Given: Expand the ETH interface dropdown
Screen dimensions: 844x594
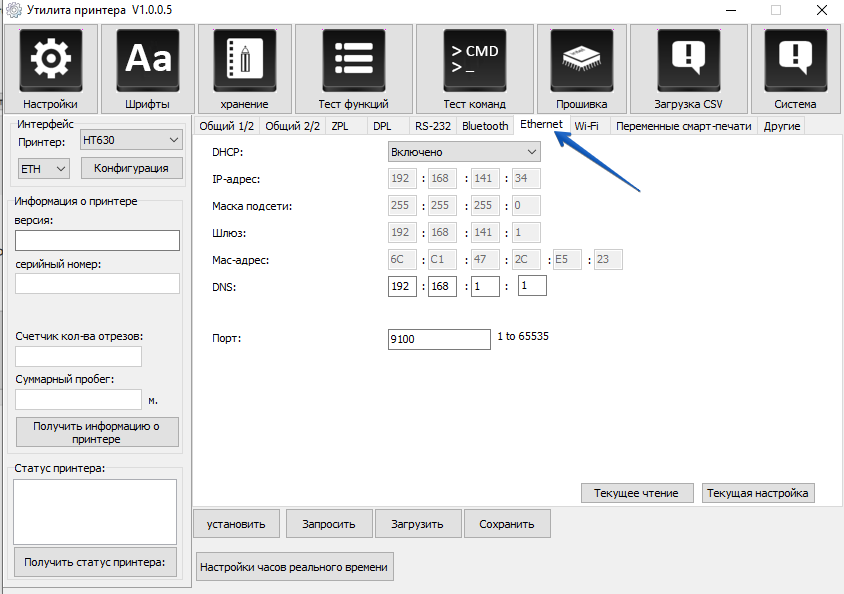Looking at the screenshot, I should (x=44, y=168).
